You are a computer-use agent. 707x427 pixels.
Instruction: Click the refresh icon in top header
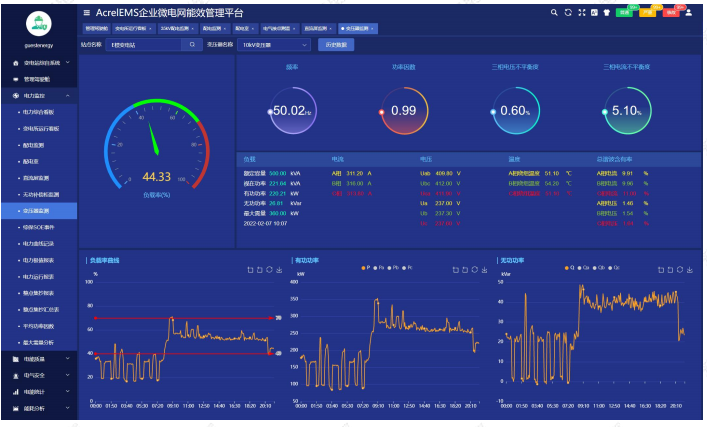pyautogui.click(x=568, y=13)
